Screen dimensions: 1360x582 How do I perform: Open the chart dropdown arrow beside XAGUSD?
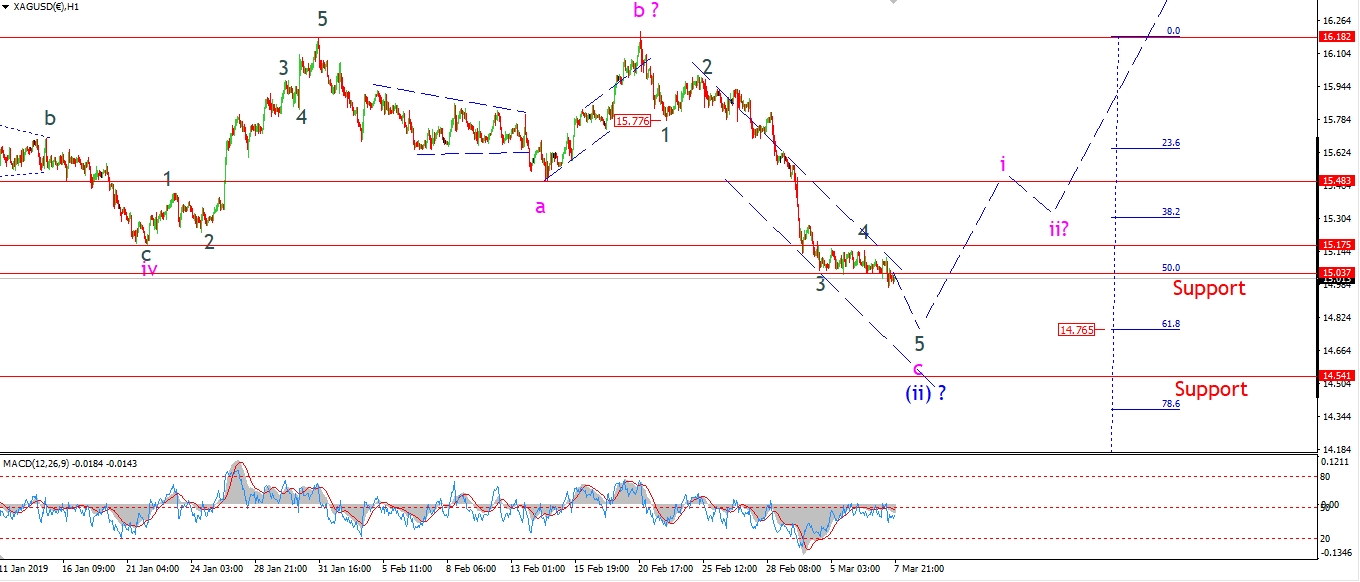tap(6, 6)
